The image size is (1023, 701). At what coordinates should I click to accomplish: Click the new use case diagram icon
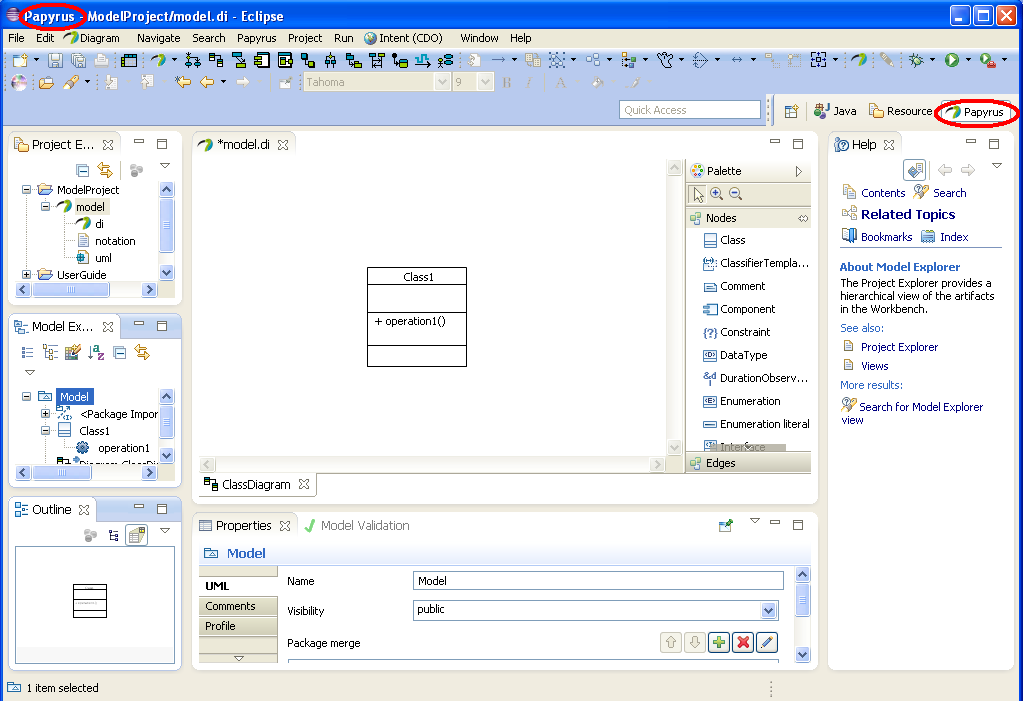[x=446, y=61]
